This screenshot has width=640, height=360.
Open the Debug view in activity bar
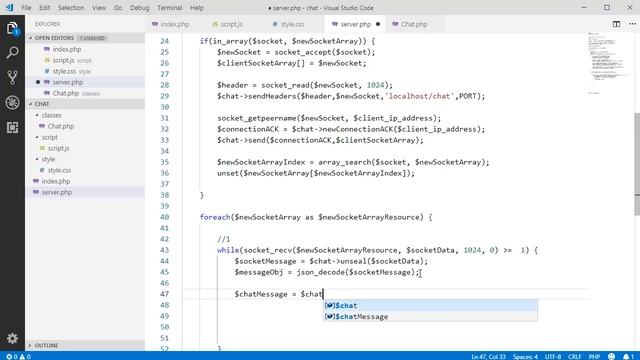click(x=12, y=102)
